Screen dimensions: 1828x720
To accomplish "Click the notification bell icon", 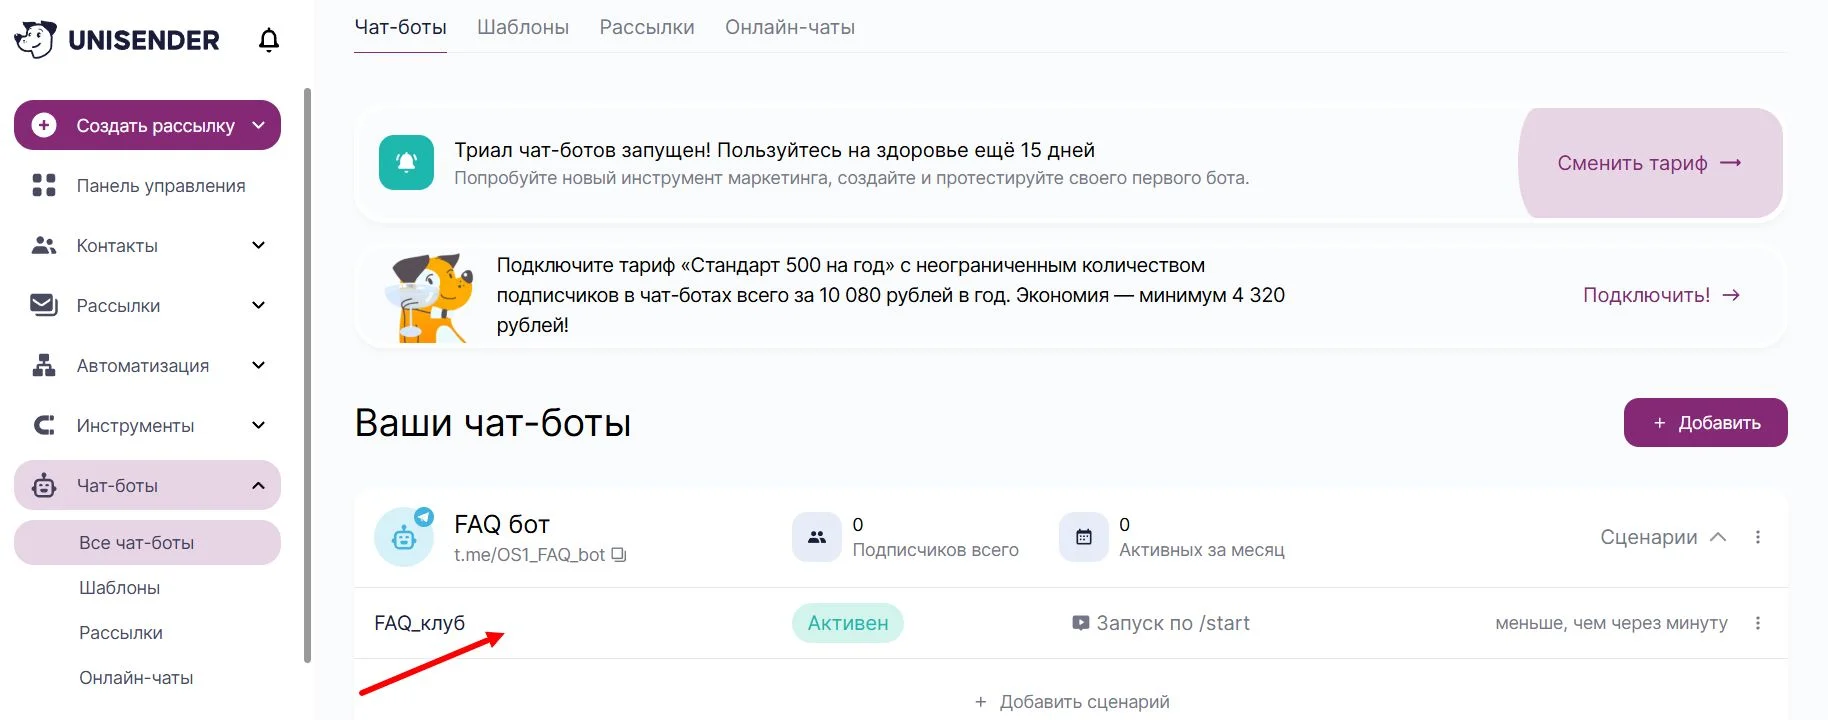I will click(269, 40).
